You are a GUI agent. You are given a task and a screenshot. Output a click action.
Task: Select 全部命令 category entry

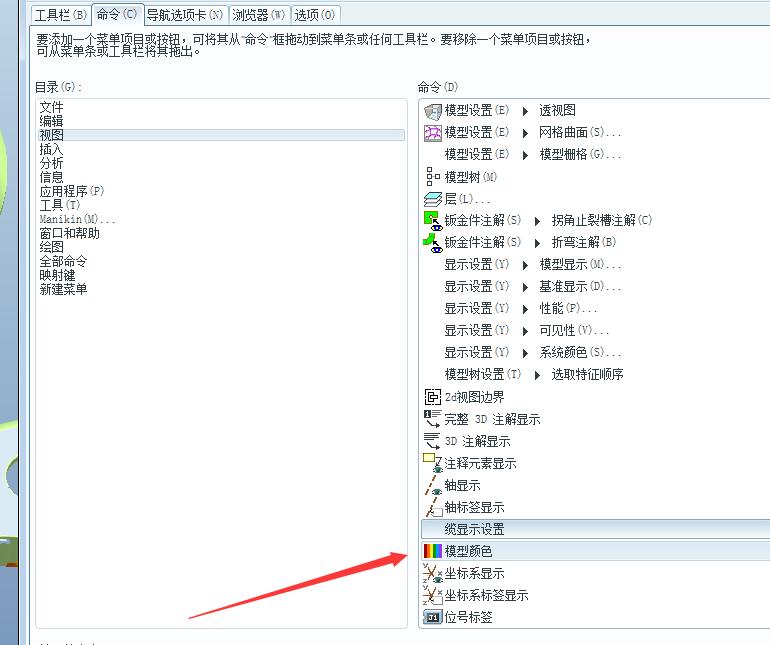[x=63, y=261]
